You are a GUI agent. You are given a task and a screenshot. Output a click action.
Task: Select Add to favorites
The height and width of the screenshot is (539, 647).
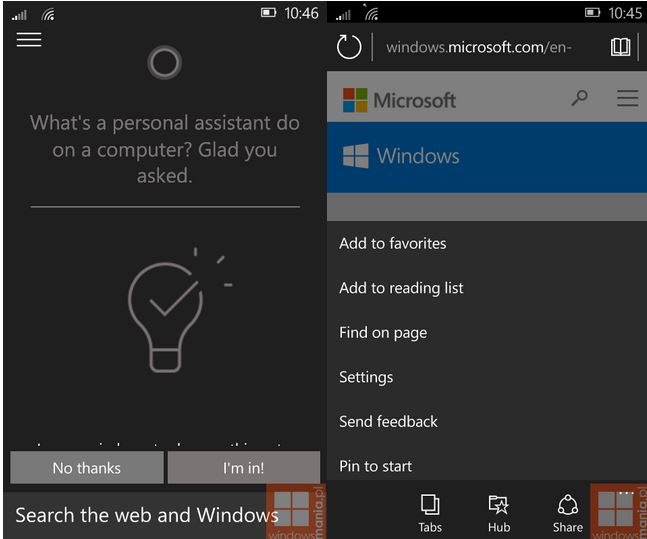tap(392, 243)
